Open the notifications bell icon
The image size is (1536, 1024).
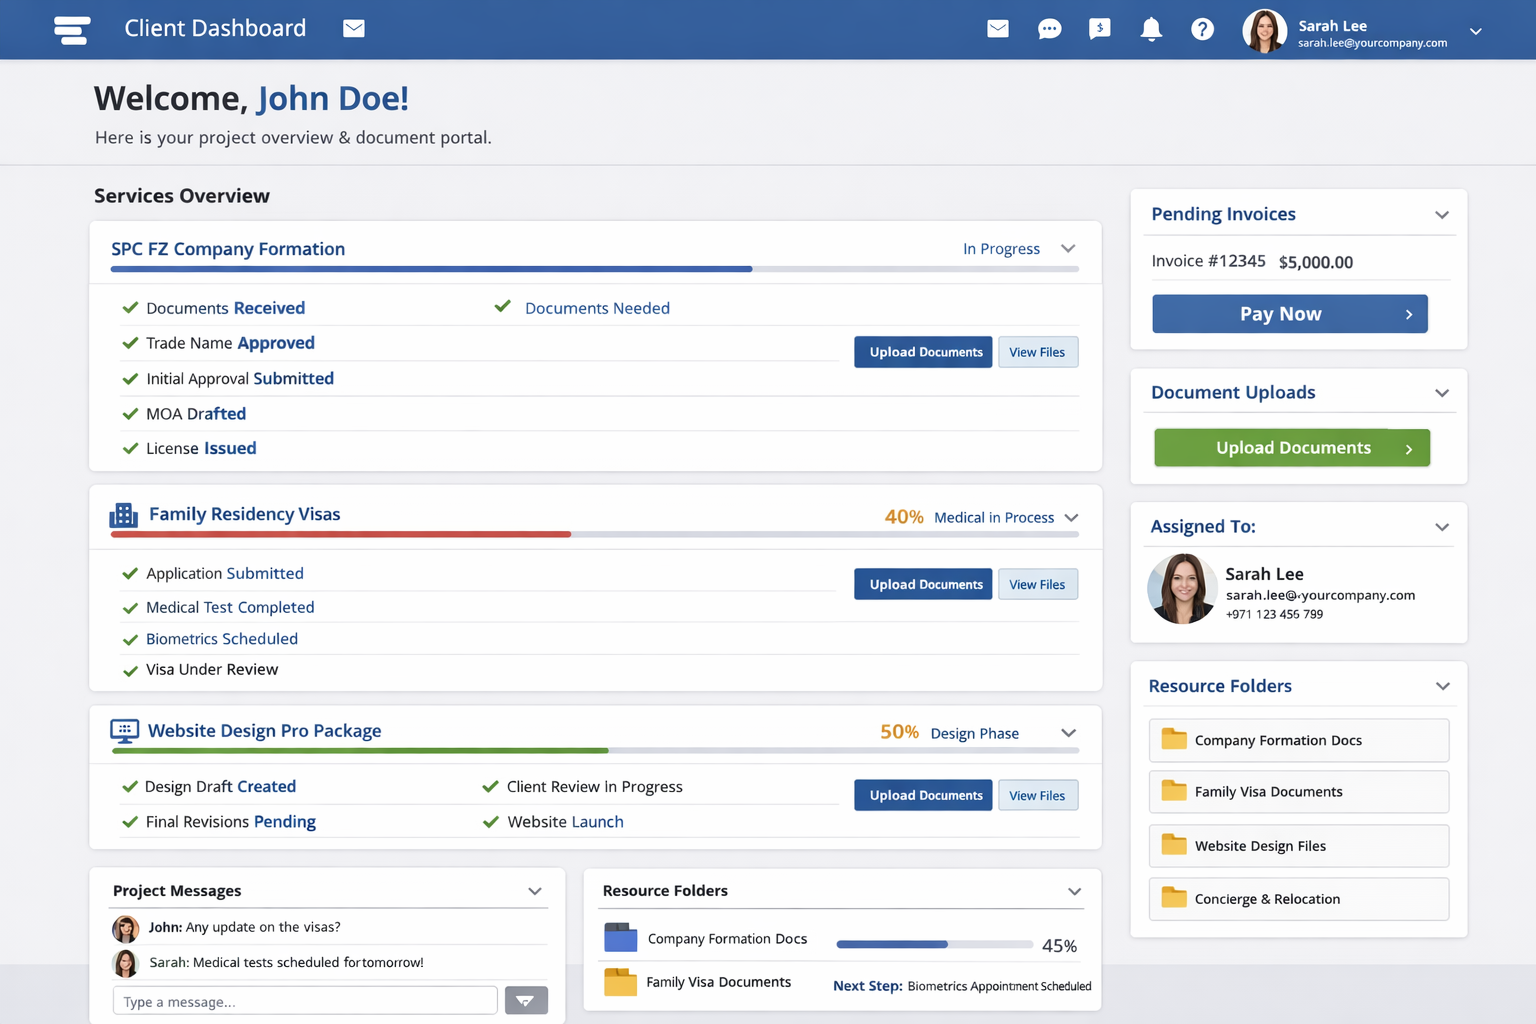coord(1151,29)
